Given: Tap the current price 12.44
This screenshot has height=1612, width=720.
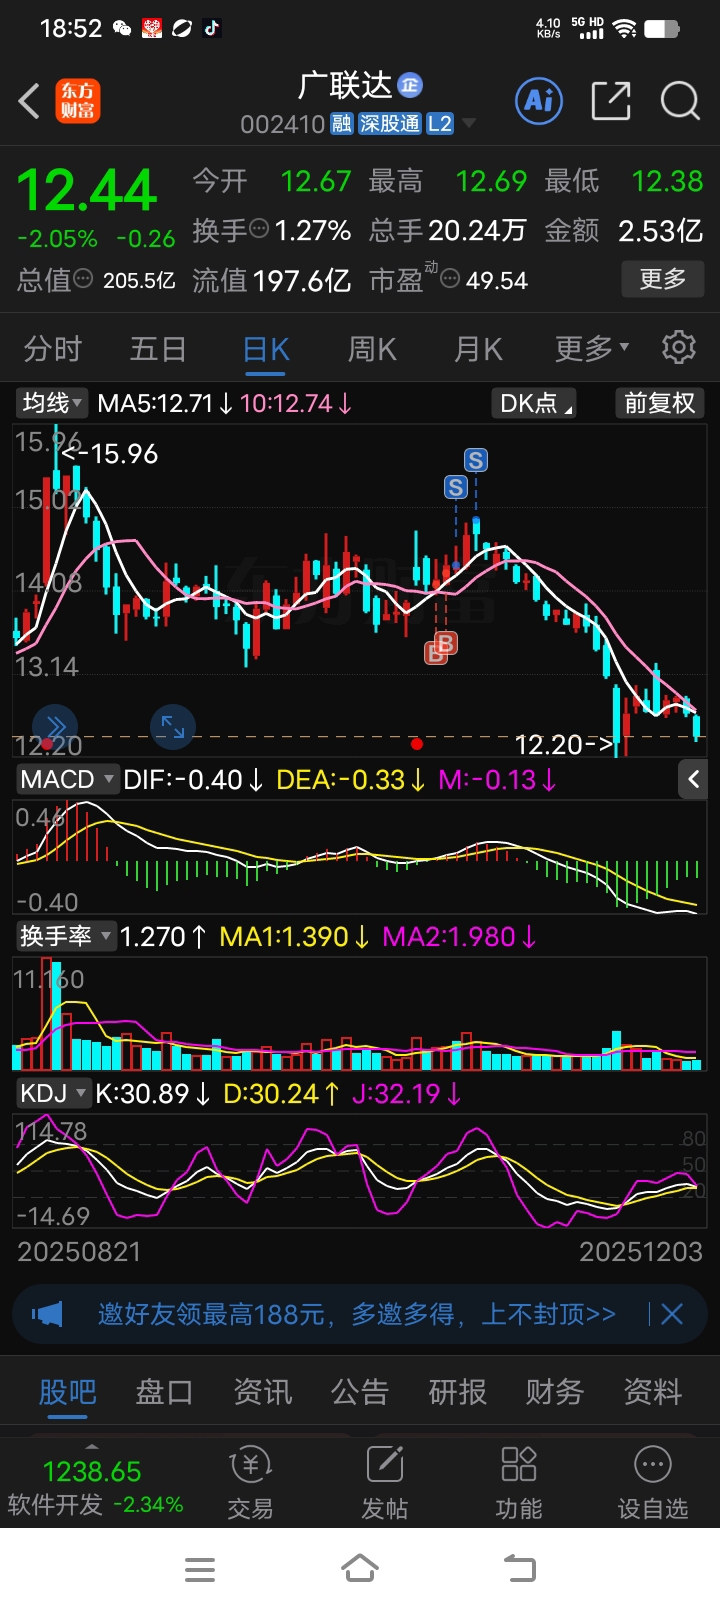Looking at the screenshot, I should (x=87, y=190).
